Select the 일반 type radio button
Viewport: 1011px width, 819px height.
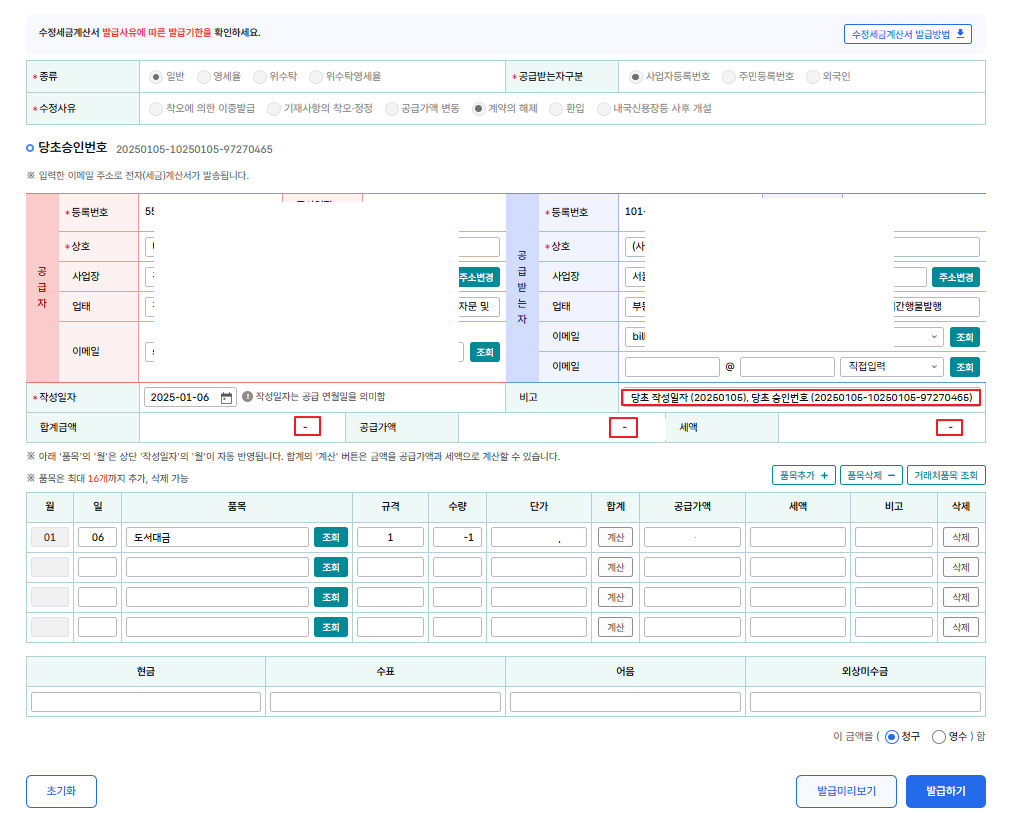coord(155,77)
